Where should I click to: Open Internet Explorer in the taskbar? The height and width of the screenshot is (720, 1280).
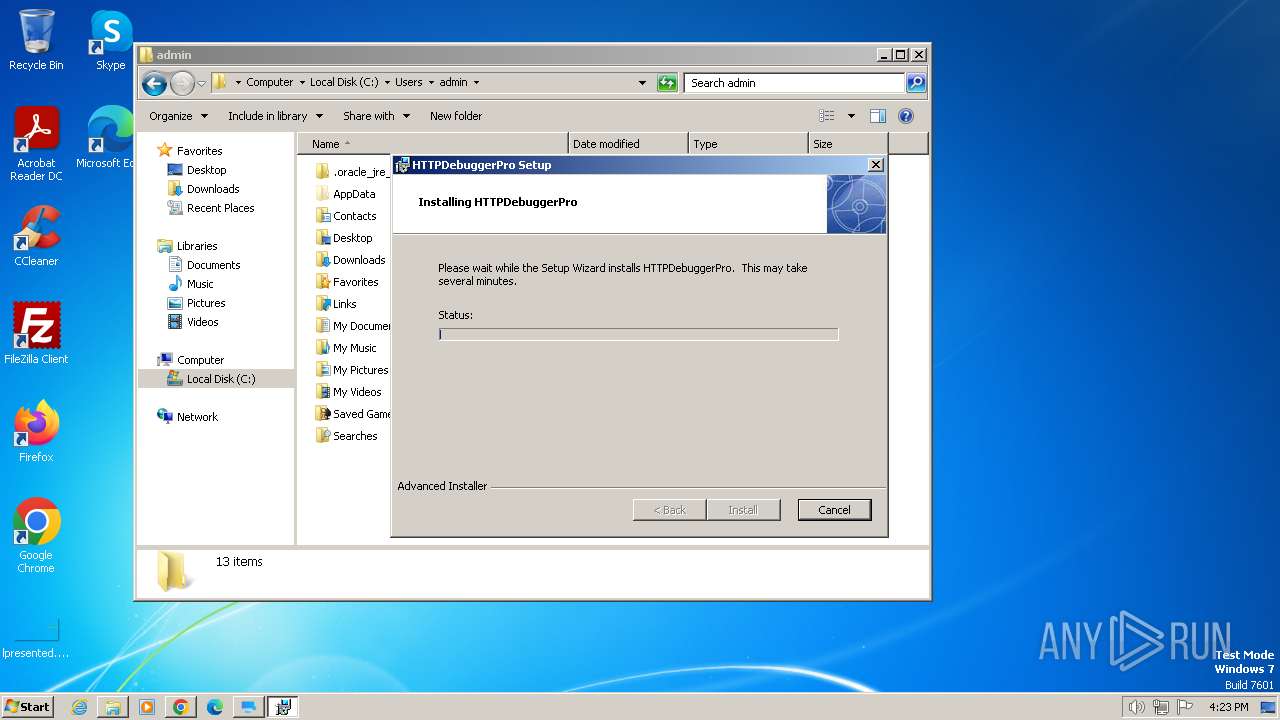tap(79, 707)
